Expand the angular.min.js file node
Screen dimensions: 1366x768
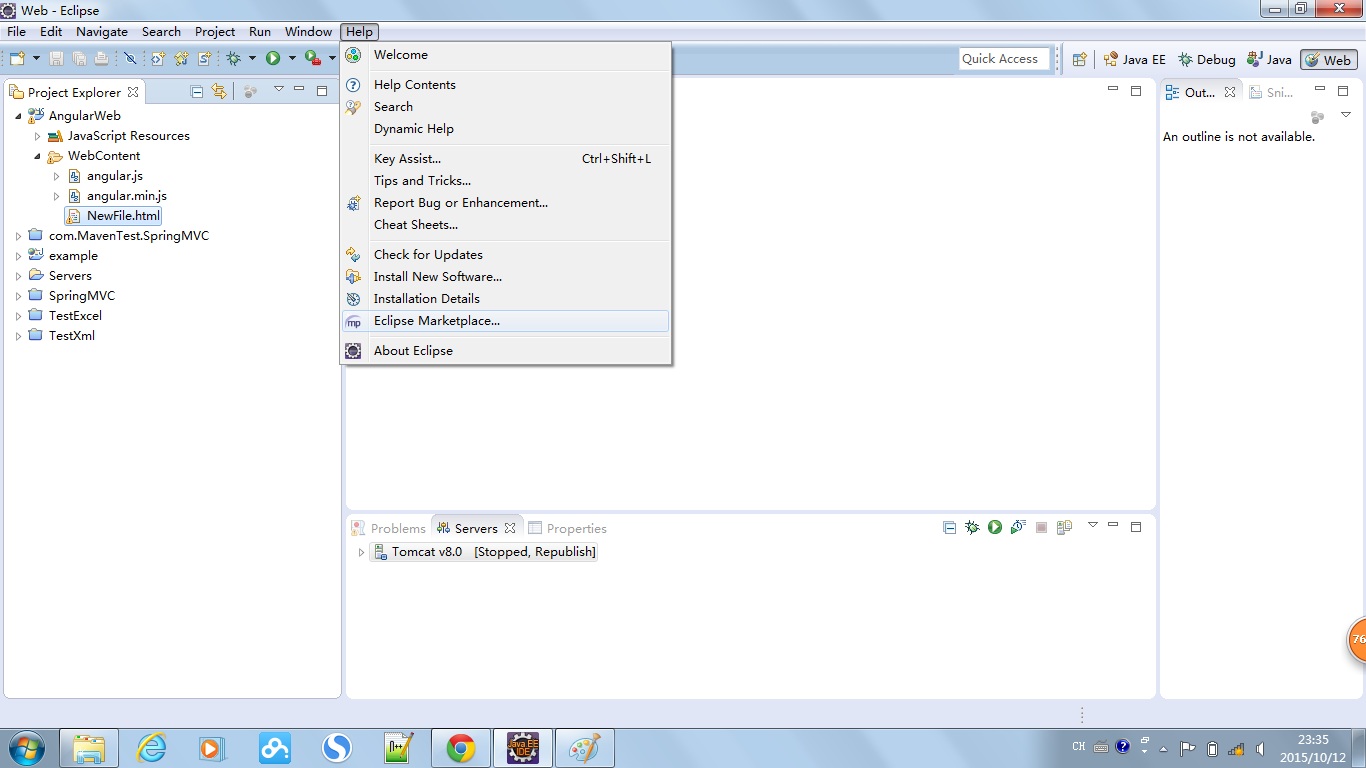click(57, 196)
